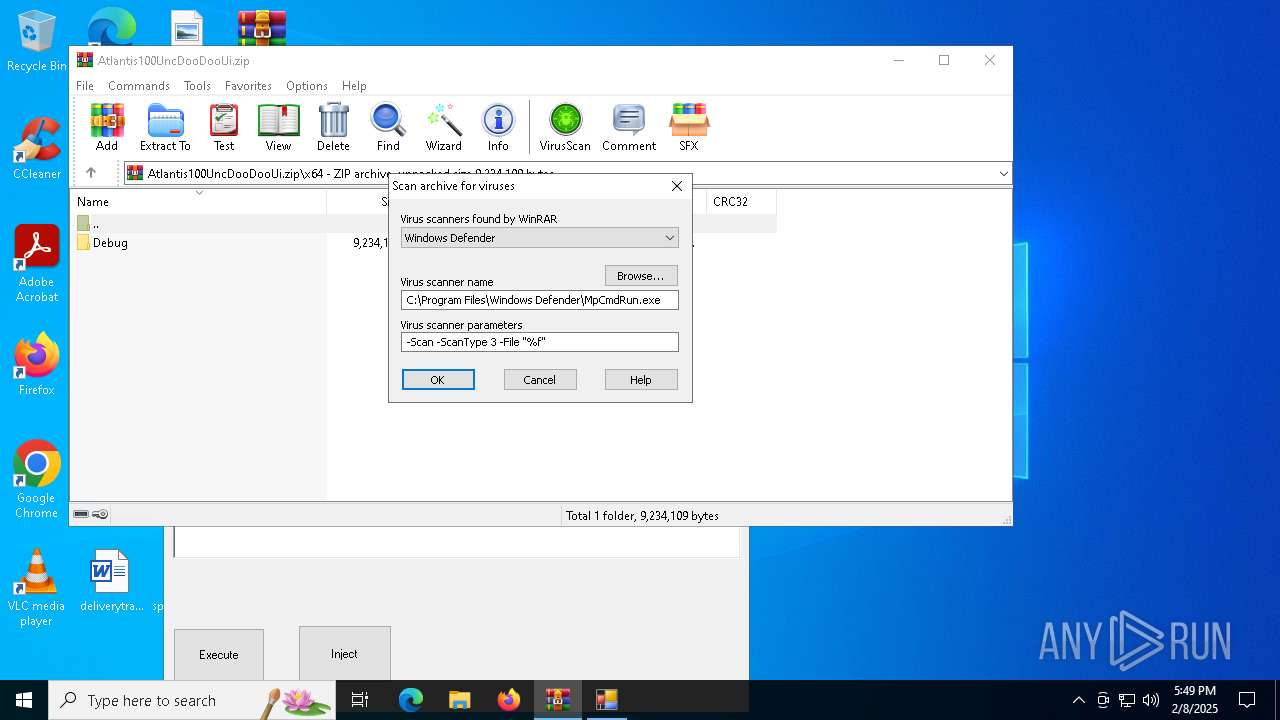
Task: Open CCleaner desktop shortcut
Action: [x=37, y=149]
